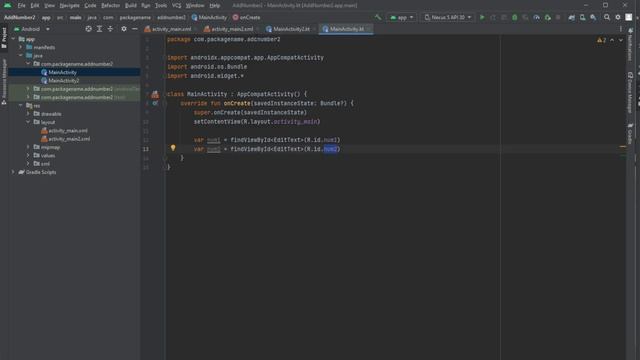Go to previous highlighted error arrow
This screenshot has width=640, height=360.
pos(612,40)
